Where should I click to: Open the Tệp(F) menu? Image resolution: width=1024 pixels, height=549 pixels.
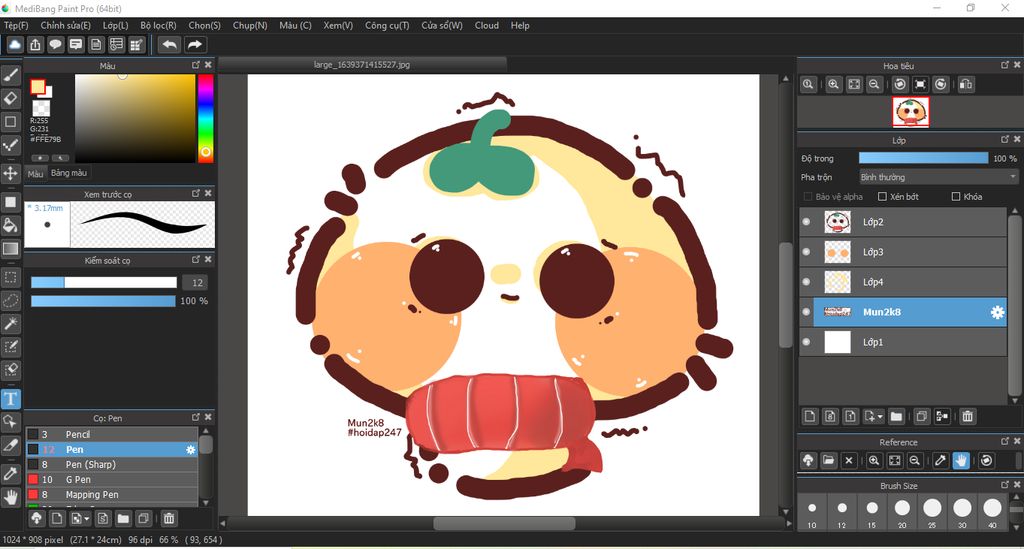[x=16, y=25]
